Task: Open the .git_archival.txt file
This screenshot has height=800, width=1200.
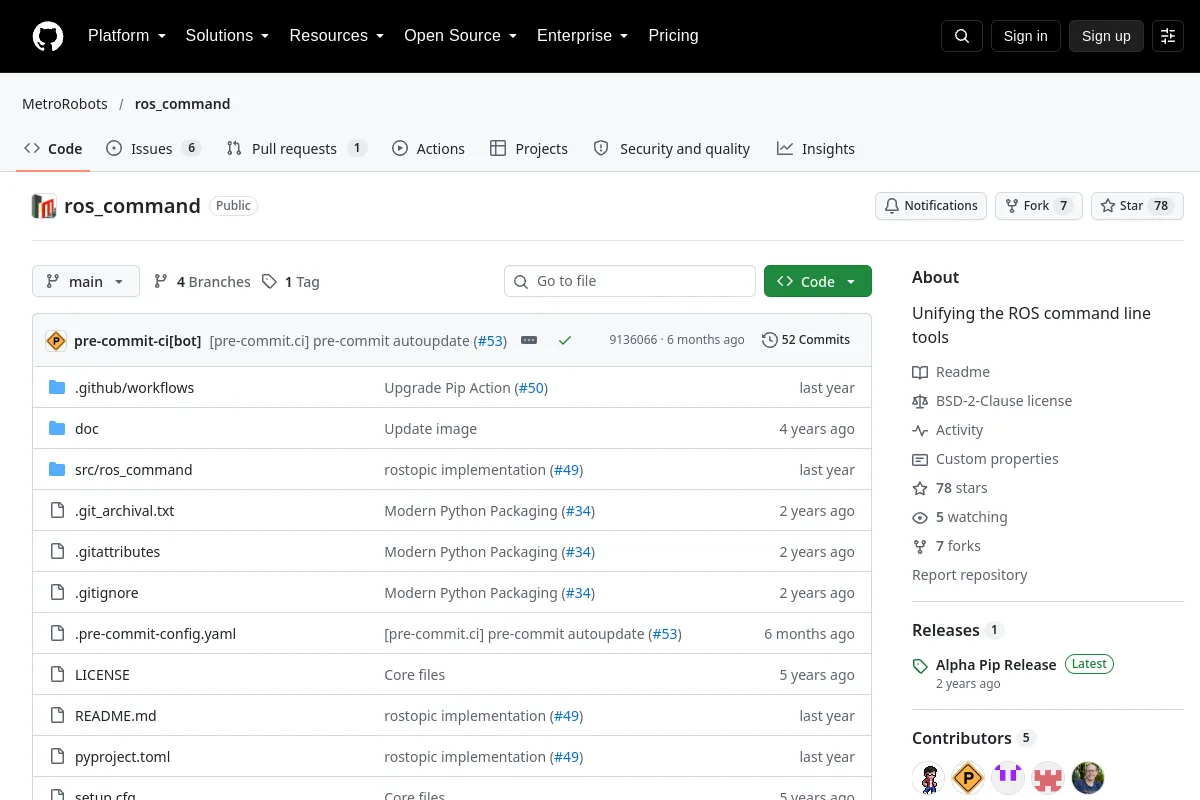Action: tap(124, 511)
